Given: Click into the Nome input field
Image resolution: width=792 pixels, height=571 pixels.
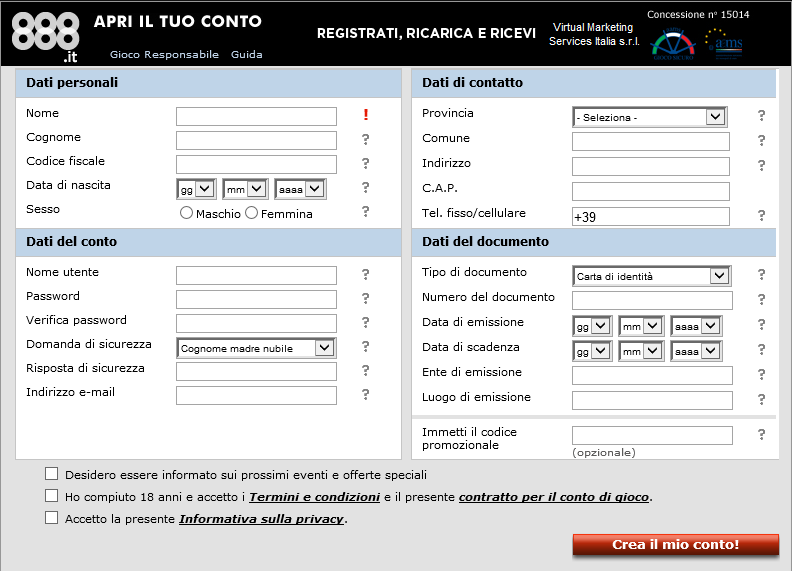Looking at the screenshot, I should (257, 116).
